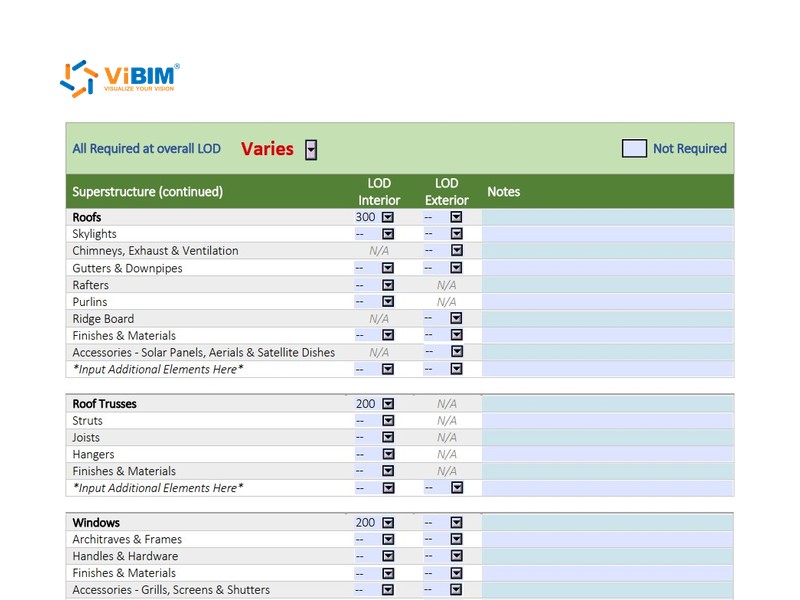
Task: Select the Struts row label
Action: click(87, 421)
